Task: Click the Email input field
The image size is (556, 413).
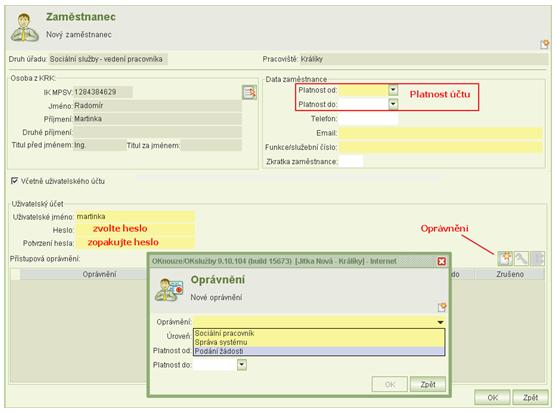Action: [440, 133]
